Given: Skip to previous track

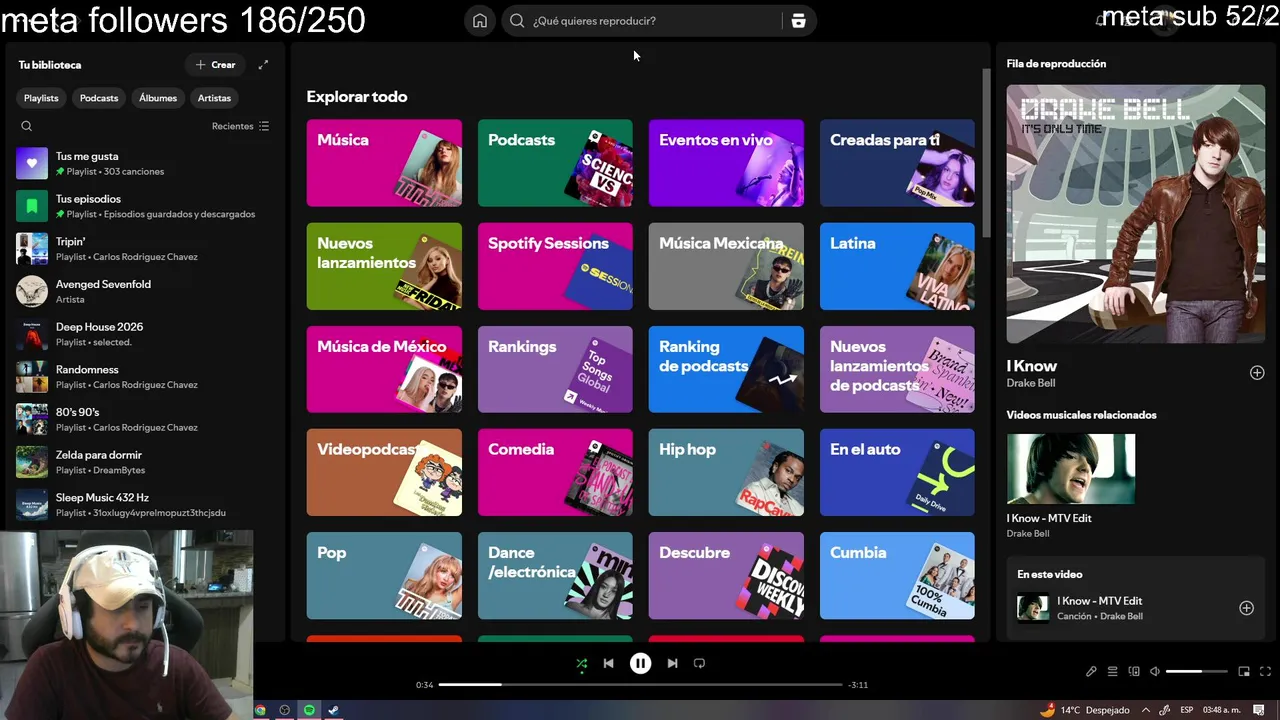Looking at the screenshot, I should pyautogui.click(x=608, y=663).
